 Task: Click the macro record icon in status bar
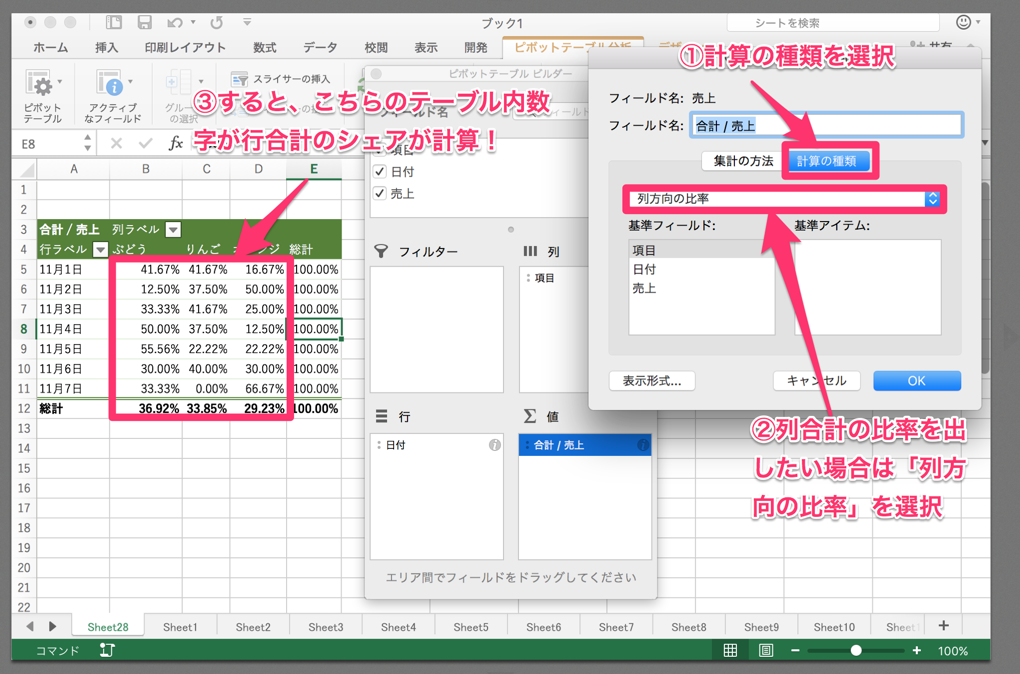pyautogui.click(x=107, y=650)
